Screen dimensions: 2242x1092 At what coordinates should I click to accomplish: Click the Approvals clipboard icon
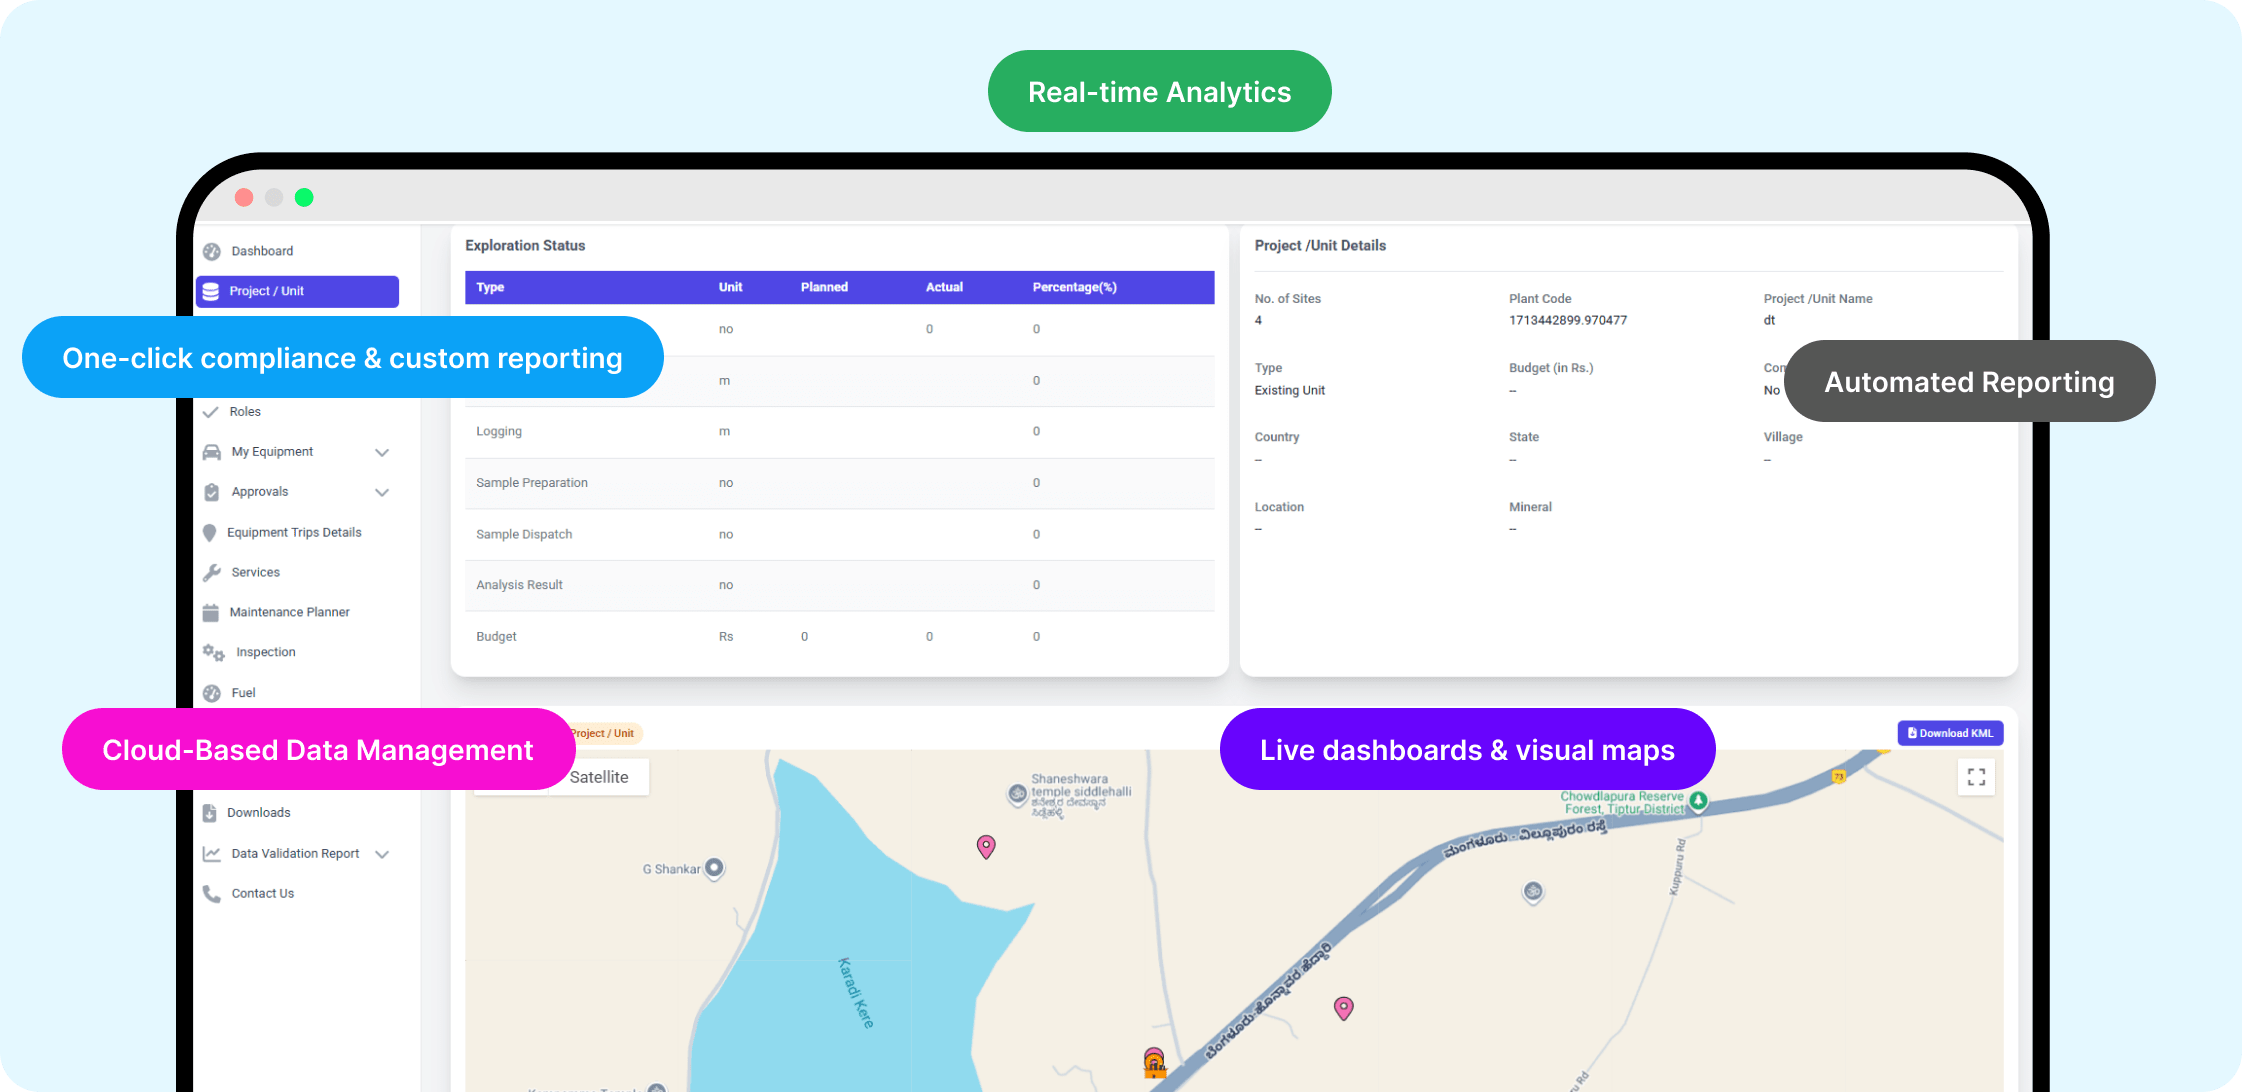212,492
